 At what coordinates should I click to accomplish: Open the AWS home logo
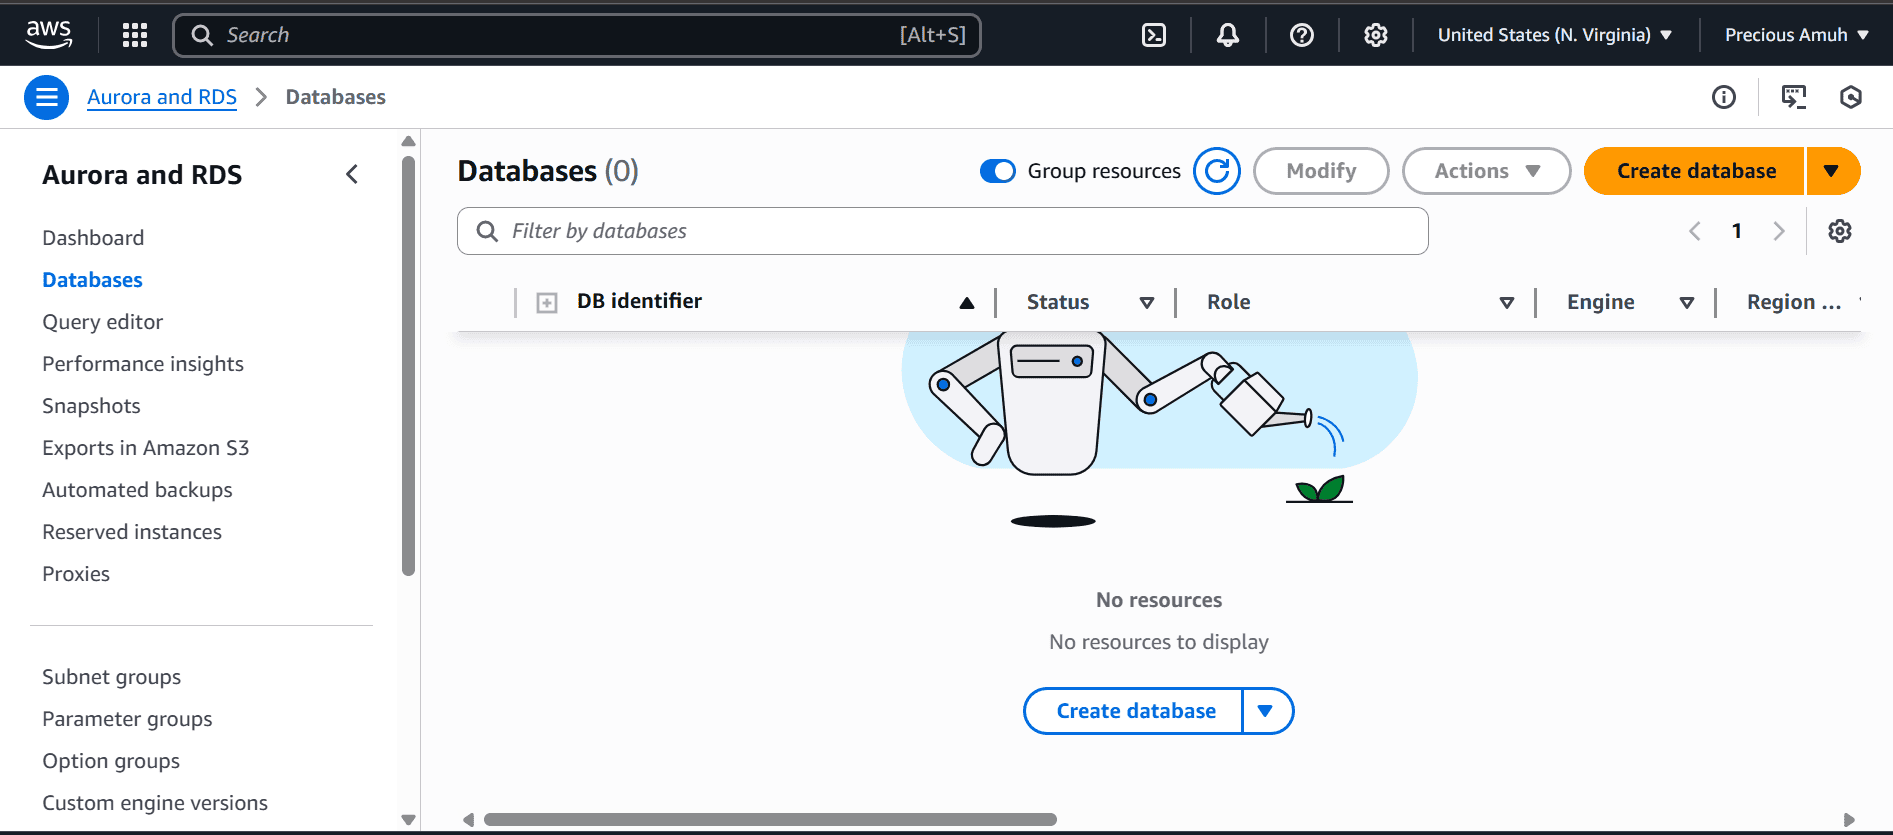pyautogui.click(x=48, y=35)
